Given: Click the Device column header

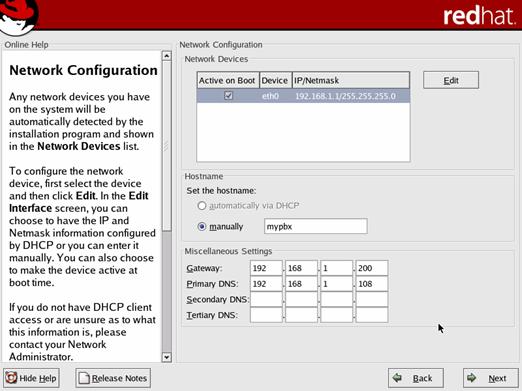Looking at the screenshot, I should click(x=275, y=80).
